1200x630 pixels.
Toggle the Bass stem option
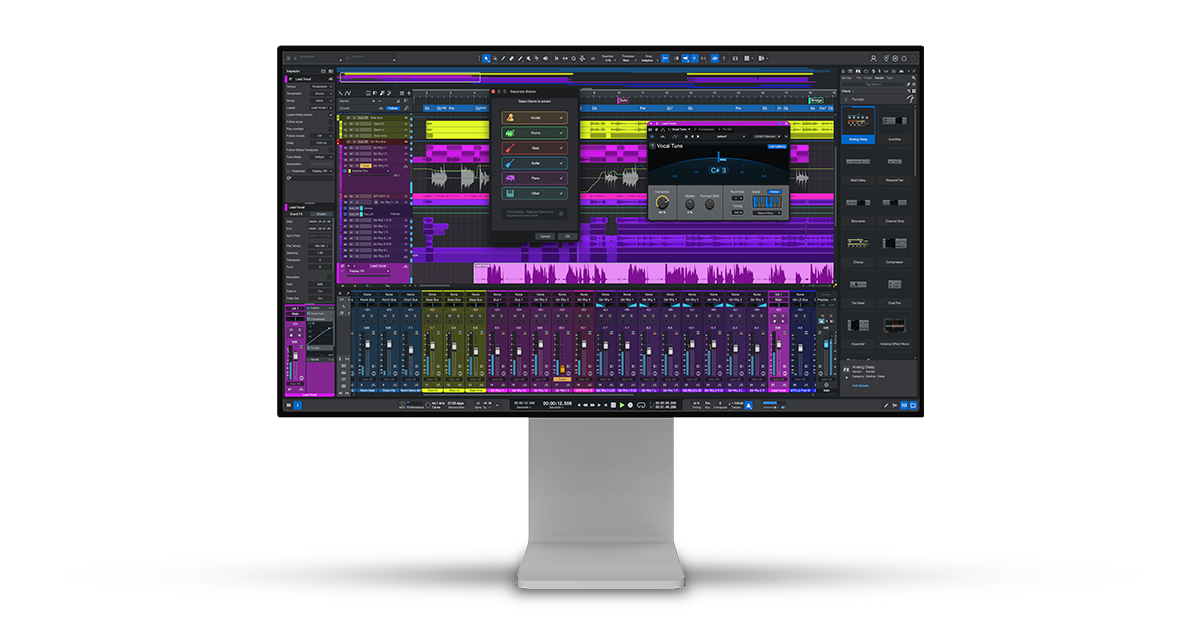click(535, 148)
